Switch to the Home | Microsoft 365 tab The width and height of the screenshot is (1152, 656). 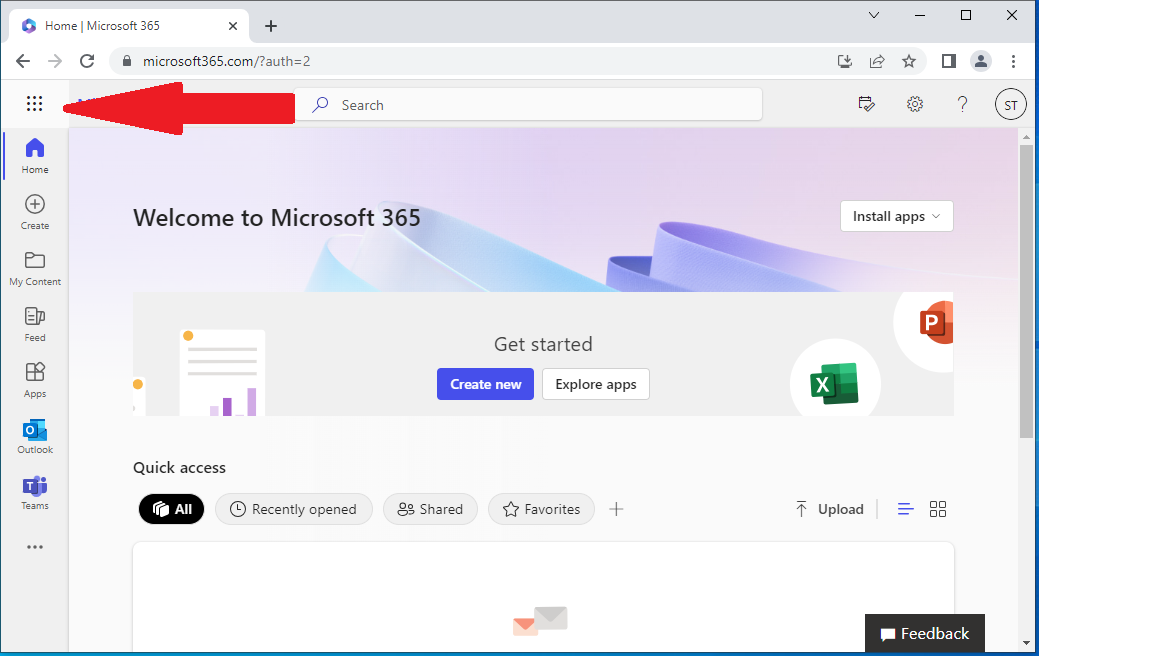(129, 26)
